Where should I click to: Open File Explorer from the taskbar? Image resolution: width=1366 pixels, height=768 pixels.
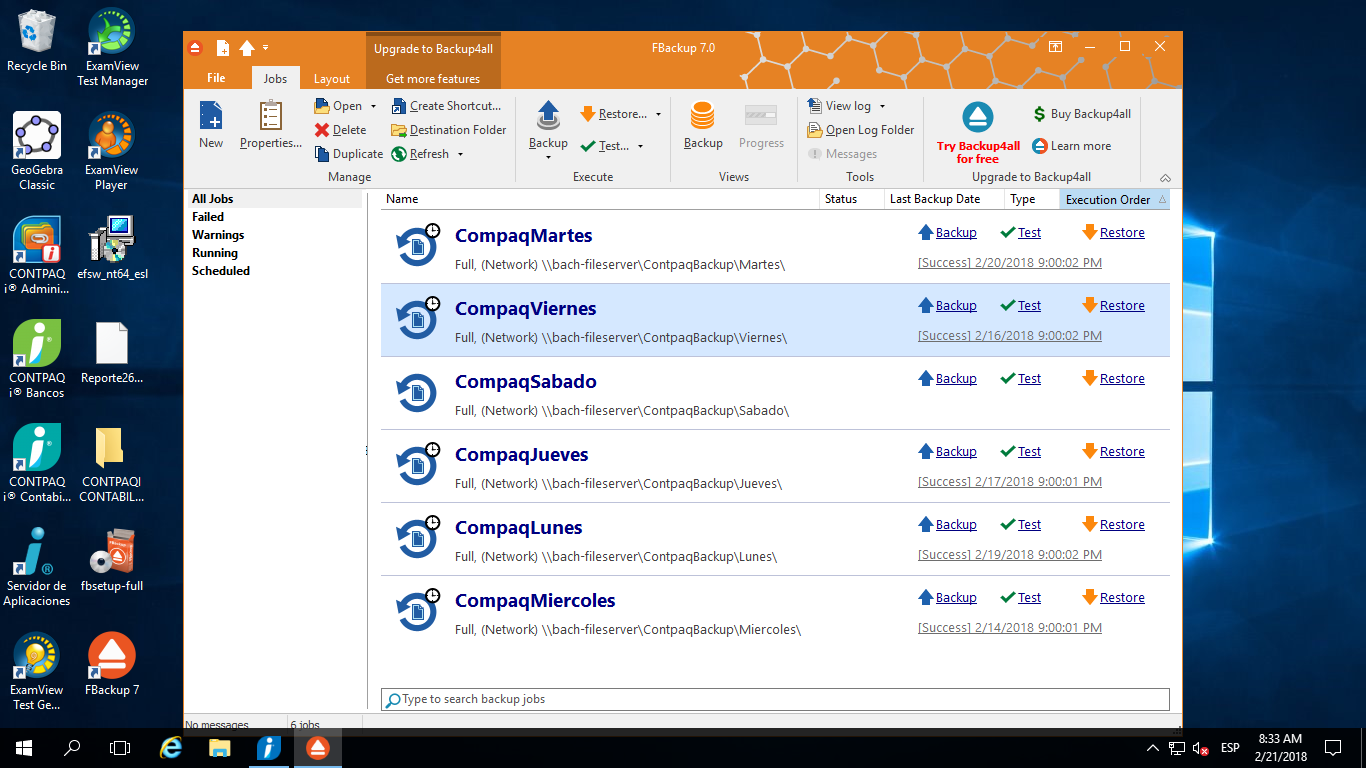(x=220, y=747)
